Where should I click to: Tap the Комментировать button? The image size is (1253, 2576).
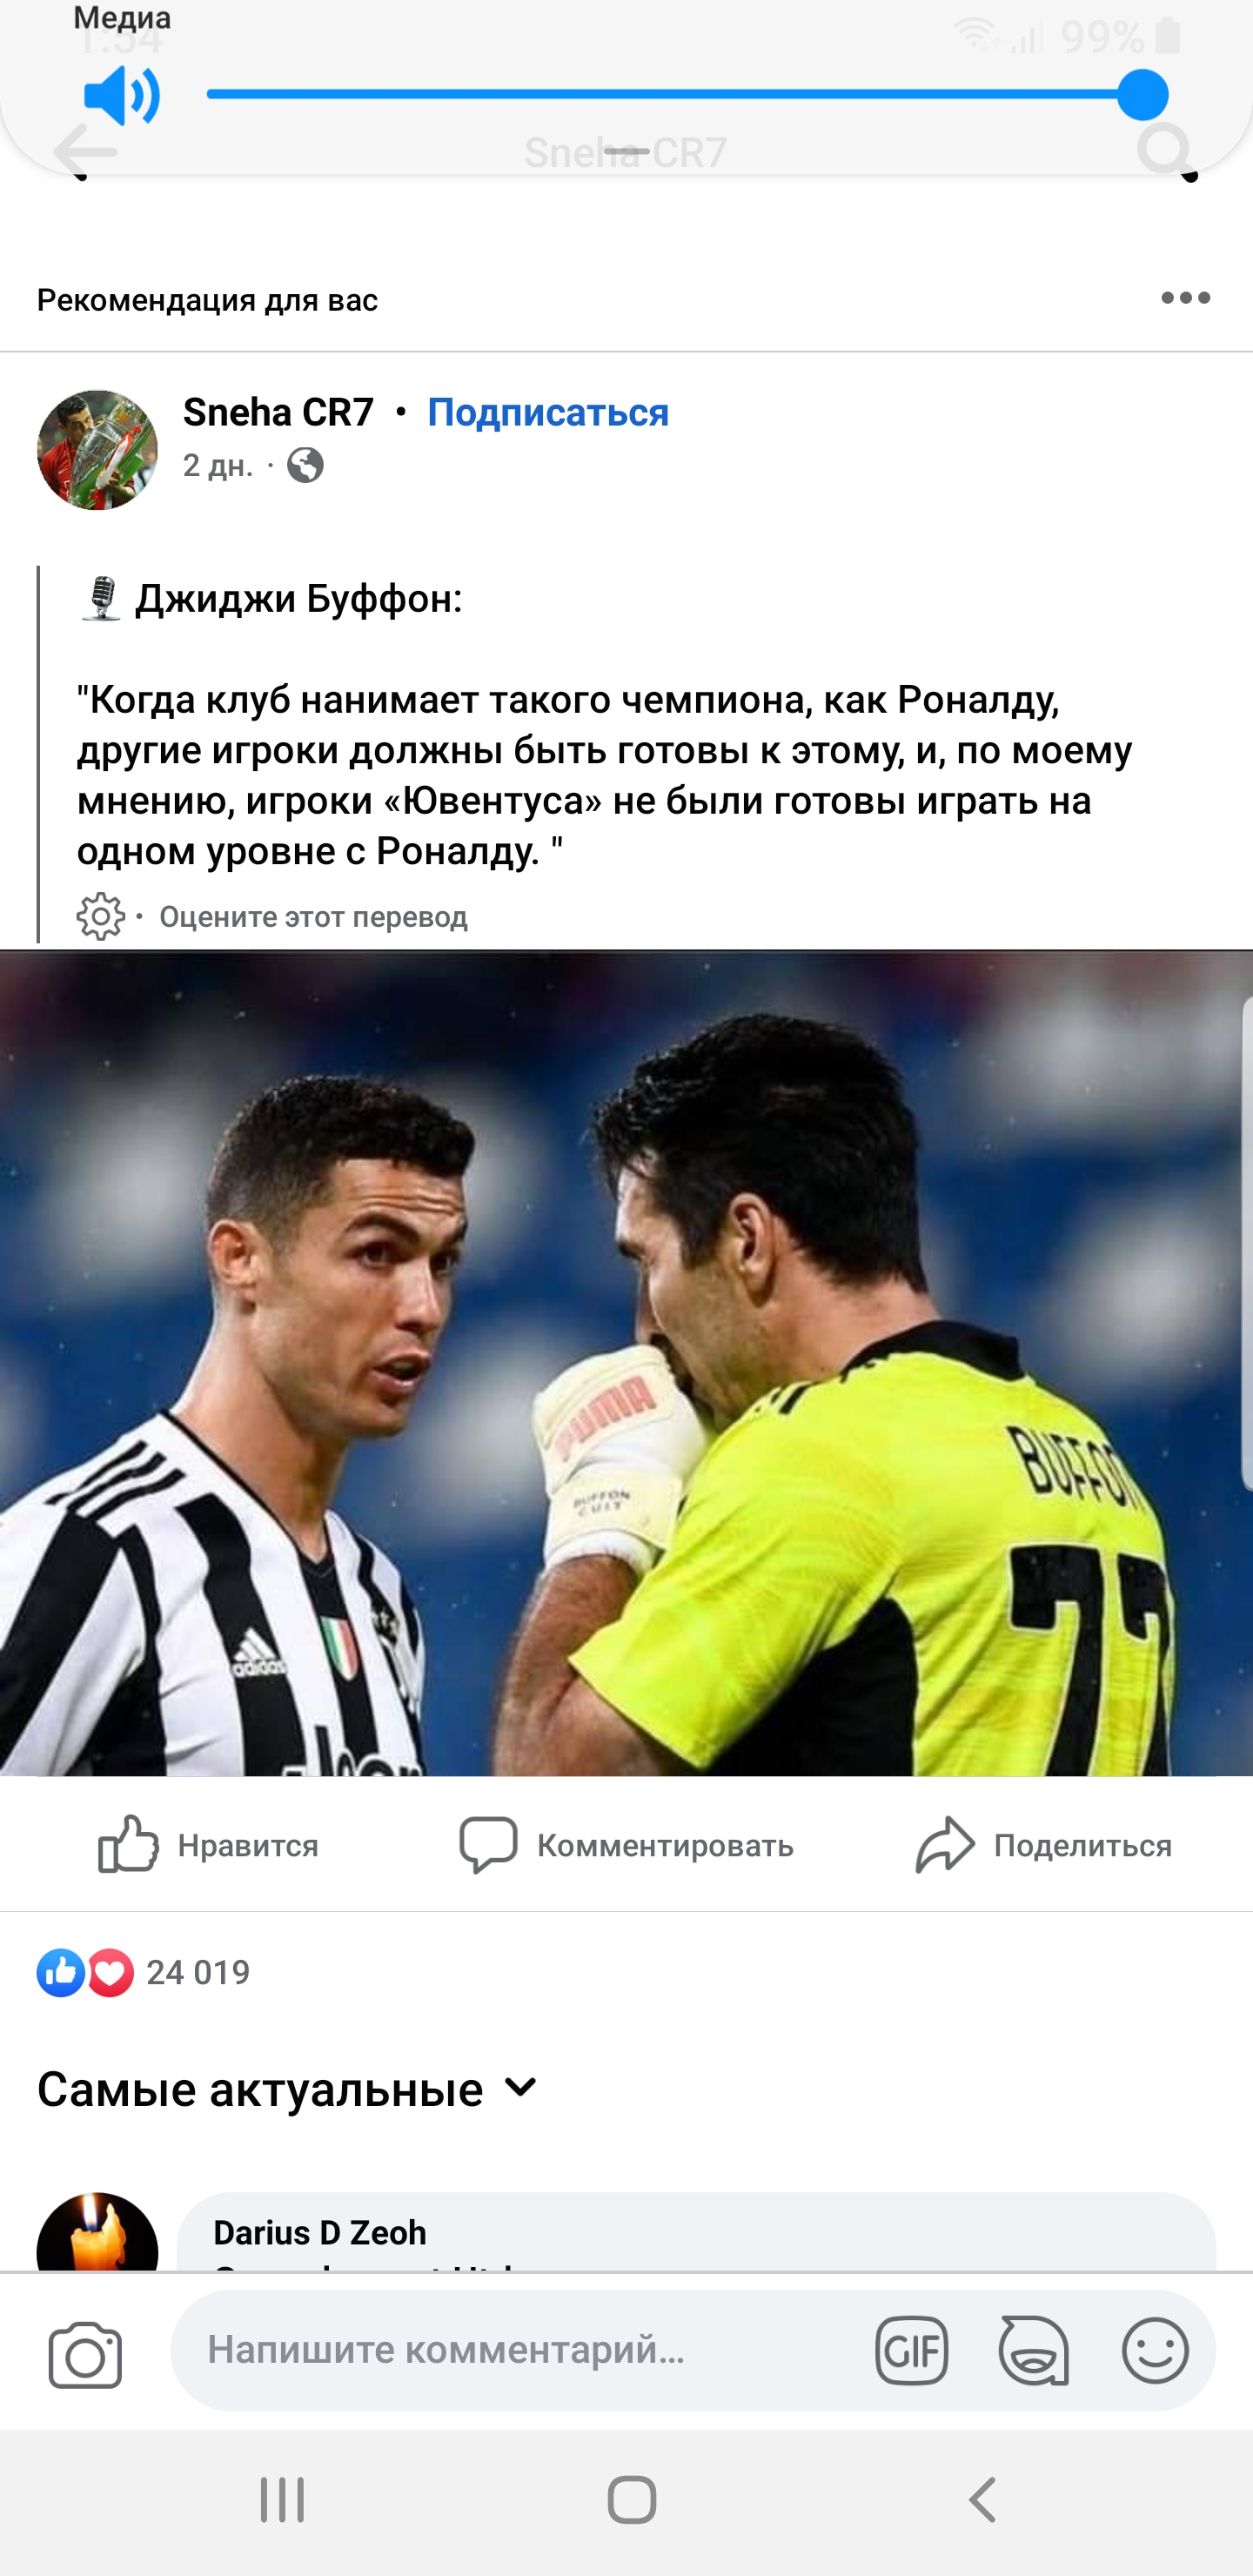click(626, 1844)
